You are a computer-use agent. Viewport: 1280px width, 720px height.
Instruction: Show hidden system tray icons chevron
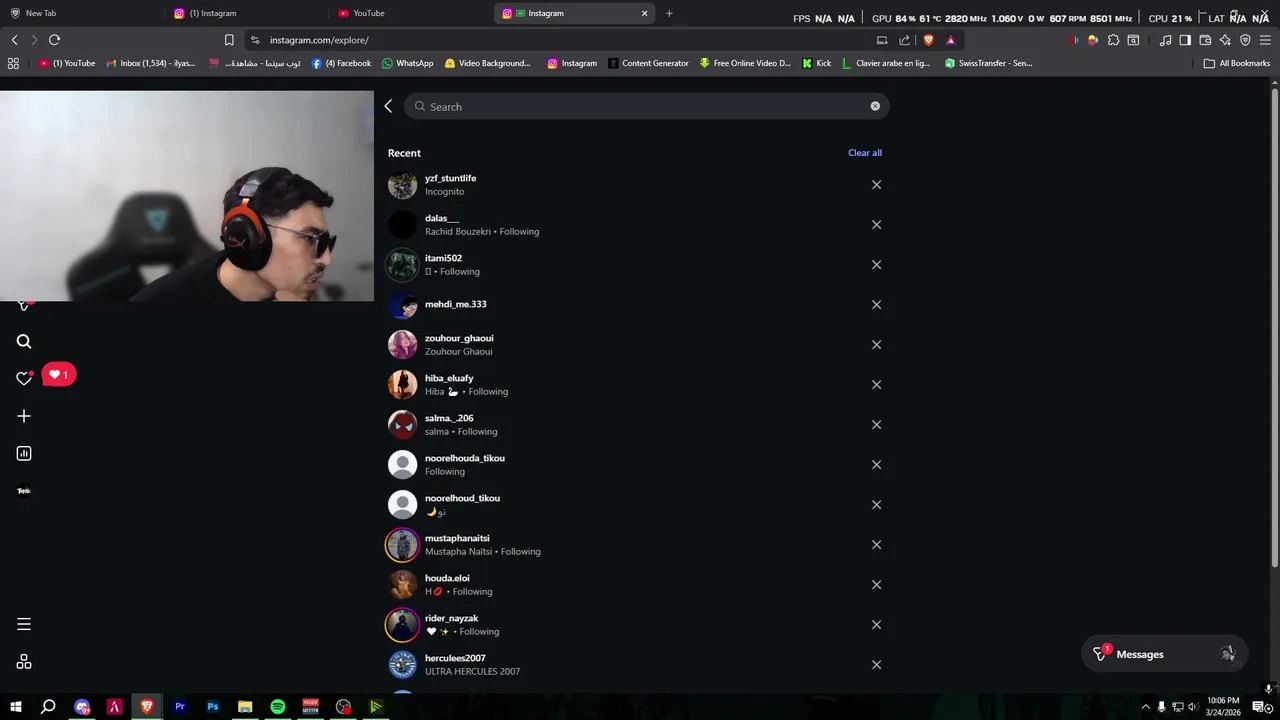point(1145,707)
